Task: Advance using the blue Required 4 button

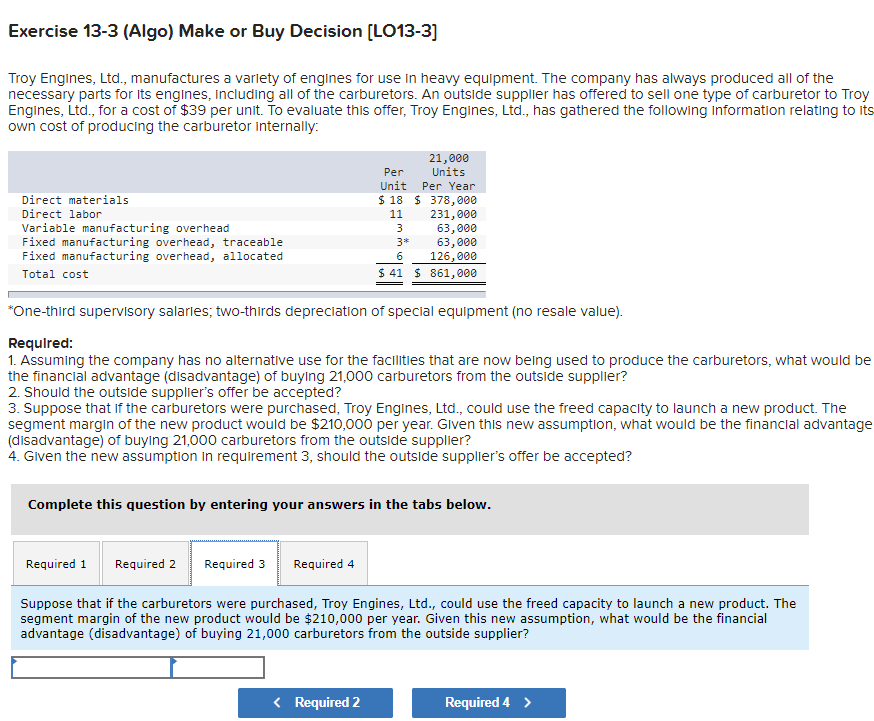Action: (489, 703)
